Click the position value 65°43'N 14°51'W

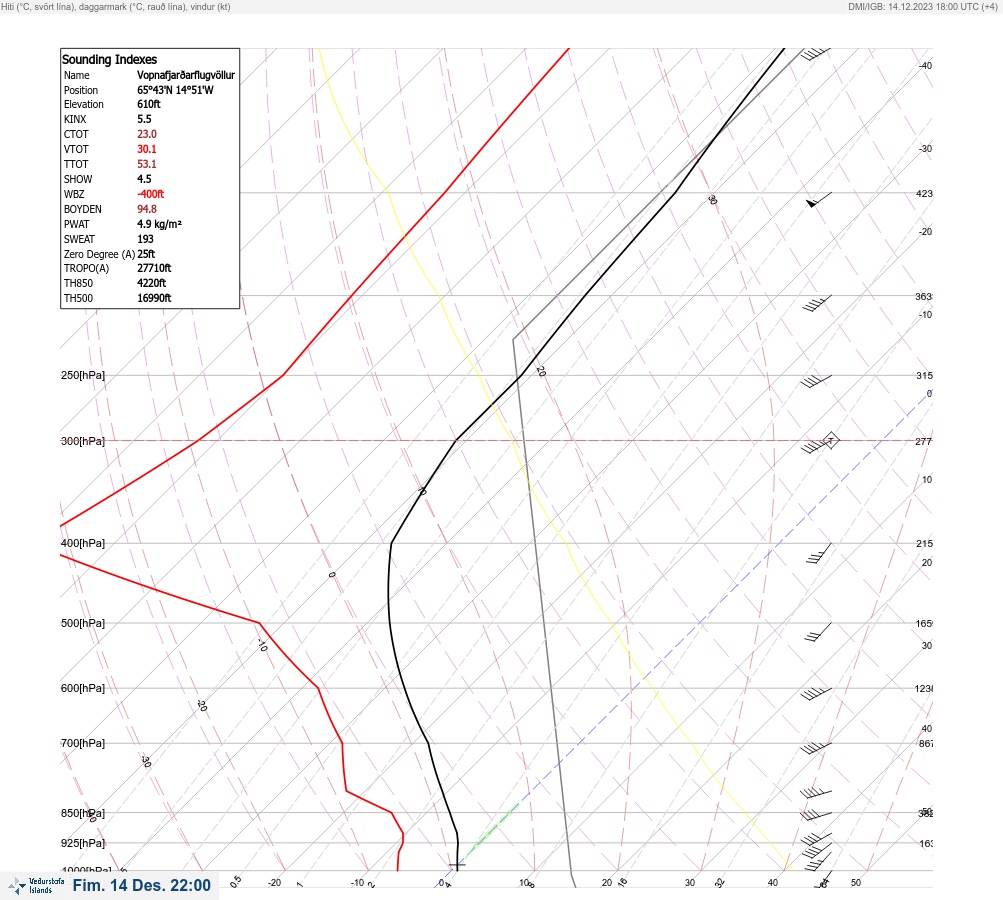click(x=175, y=90)
